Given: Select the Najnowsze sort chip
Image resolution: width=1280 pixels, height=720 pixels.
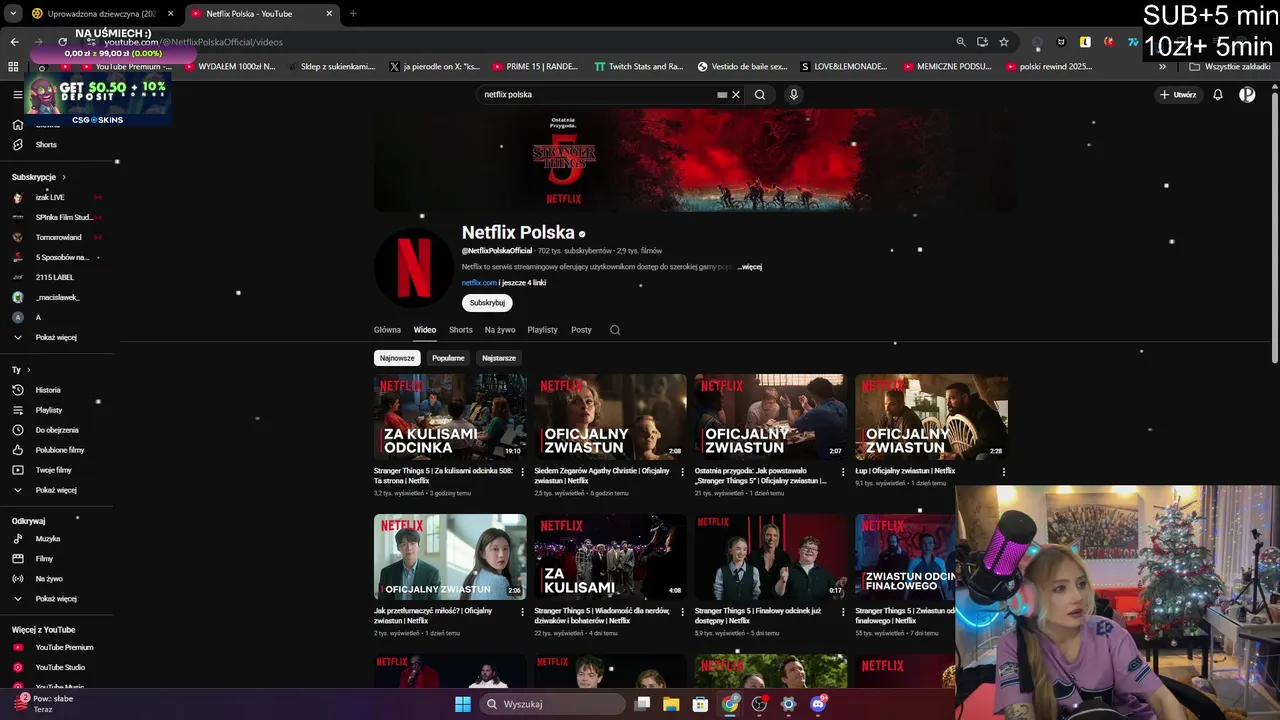Looking at the screenshot, I should (397, 358).
